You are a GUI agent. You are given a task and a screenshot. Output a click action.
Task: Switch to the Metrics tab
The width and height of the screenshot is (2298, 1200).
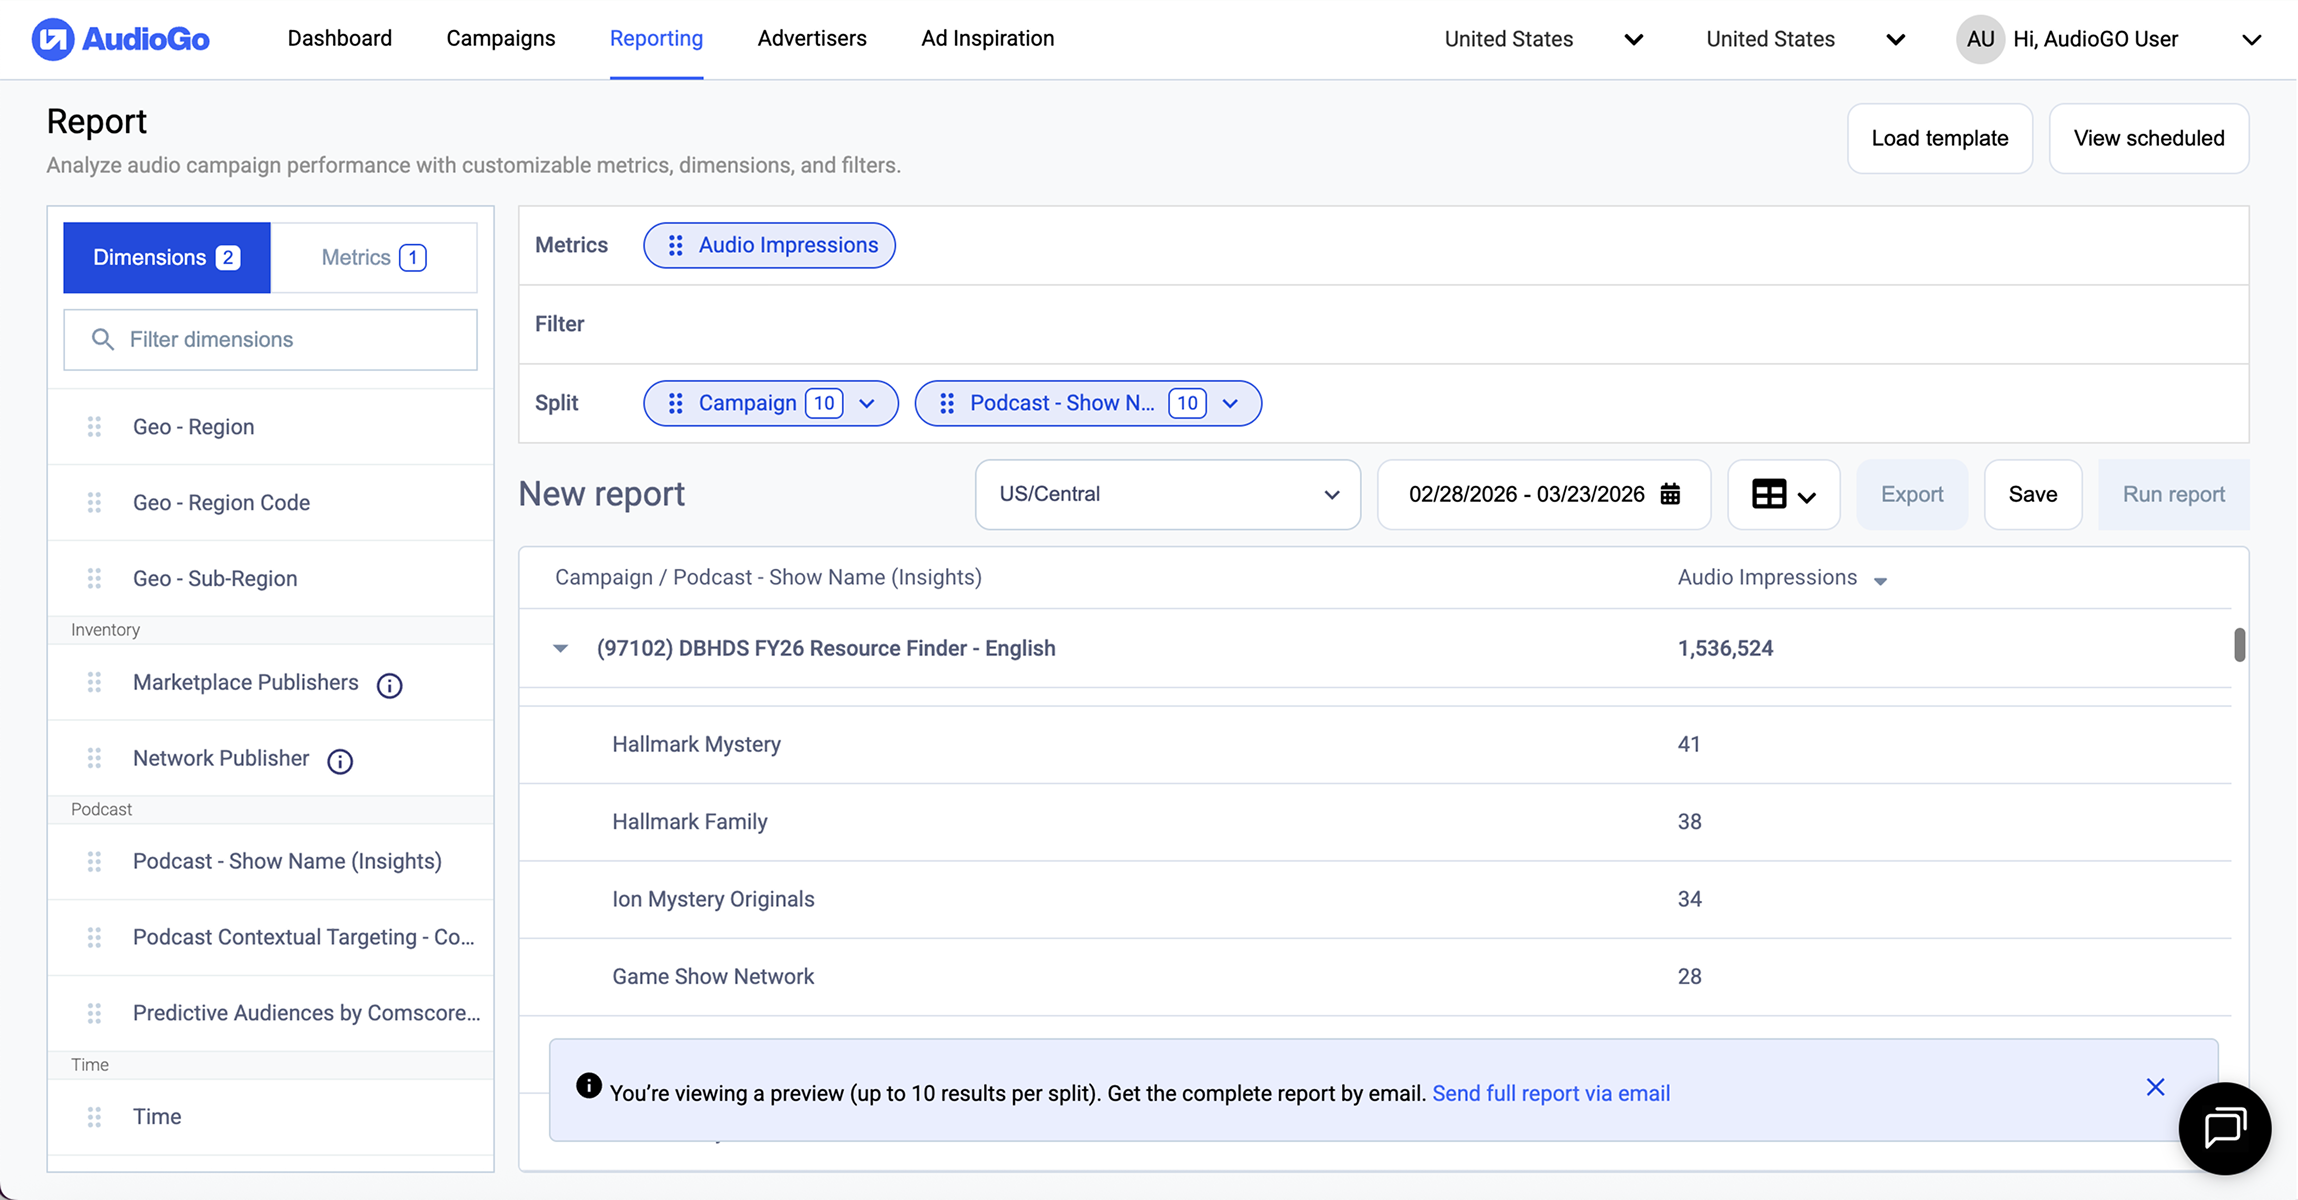pyautogui.click(x=373, y=257)
